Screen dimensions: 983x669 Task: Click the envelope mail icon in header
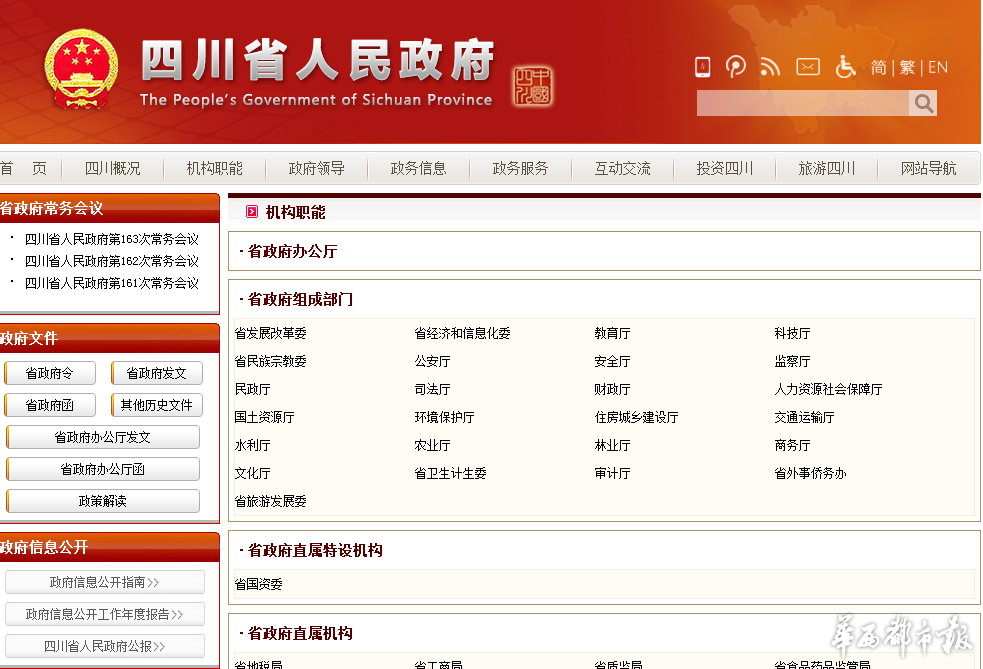[x=807, y=66]
